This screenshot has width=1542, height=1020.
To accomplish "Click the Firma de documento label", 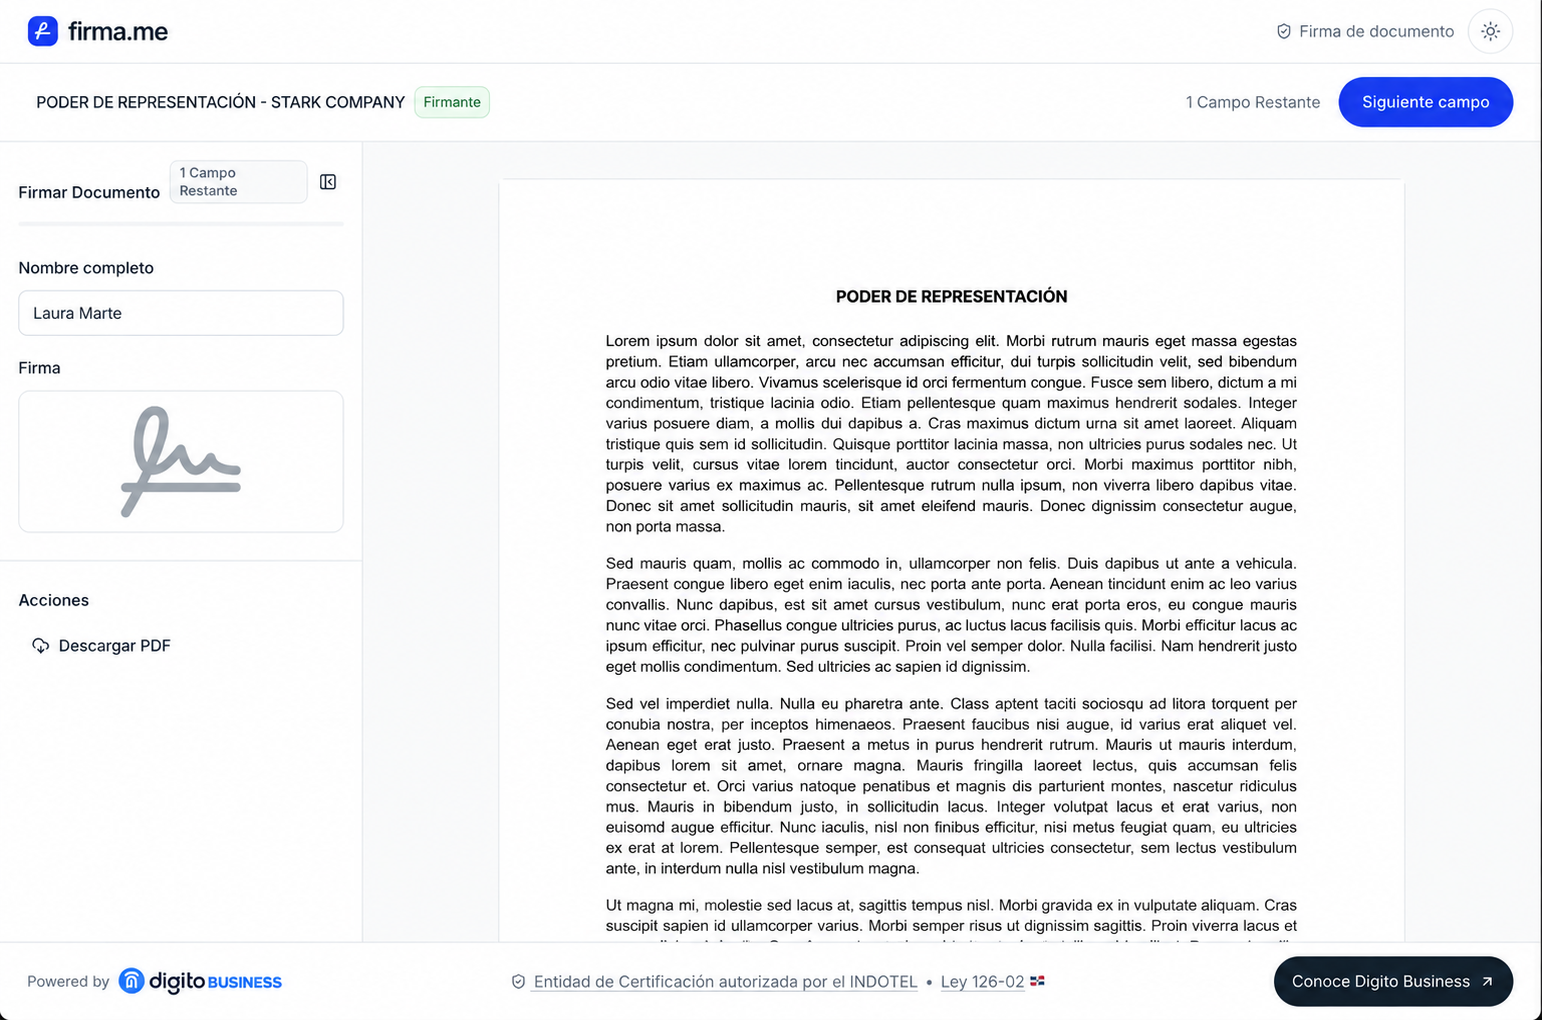I will coord(1376,31).
